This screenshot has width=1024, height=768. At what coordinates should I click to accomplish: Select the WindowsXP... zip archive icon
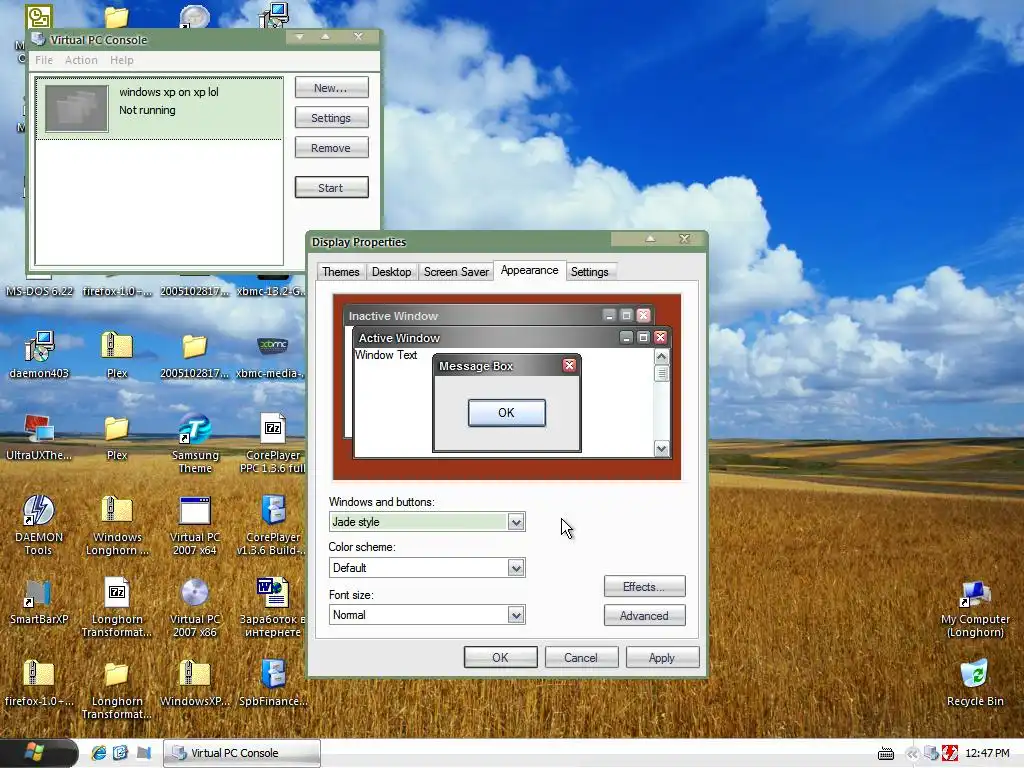(x=195, y=675)
